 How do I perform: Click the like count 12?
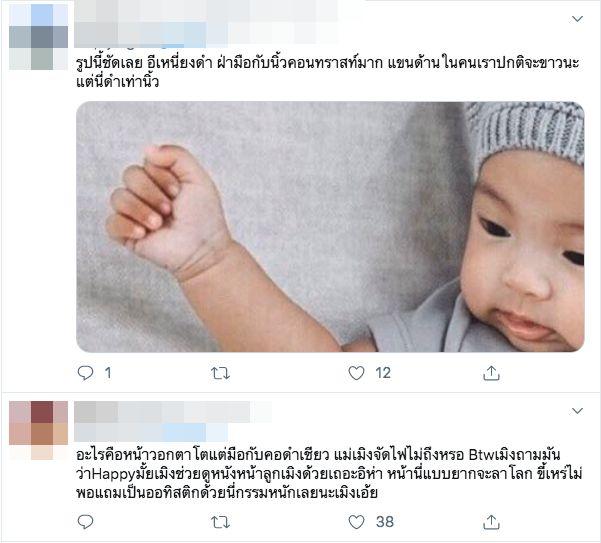pyautogui.click(x=383, y=373)
